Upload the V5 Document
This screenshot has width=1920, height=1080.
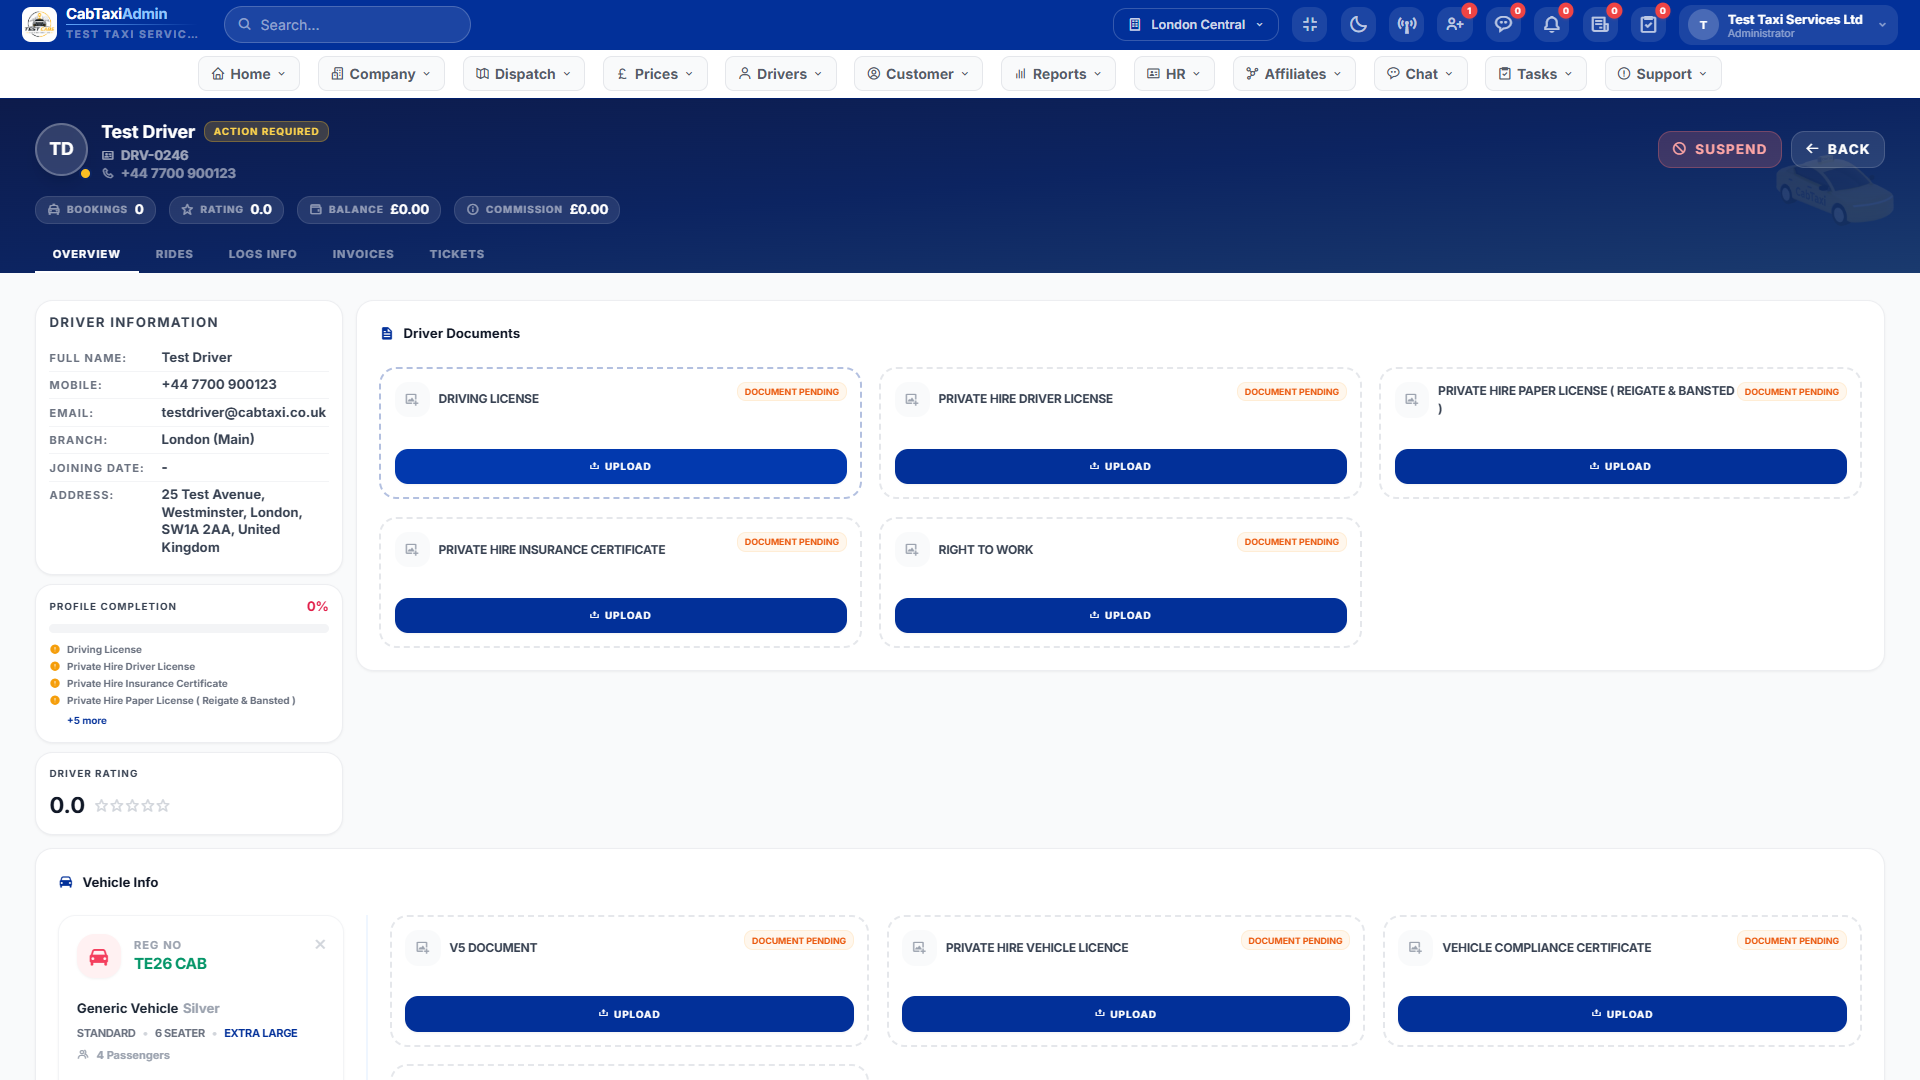pyautogui.click(x=629, y=1014)
